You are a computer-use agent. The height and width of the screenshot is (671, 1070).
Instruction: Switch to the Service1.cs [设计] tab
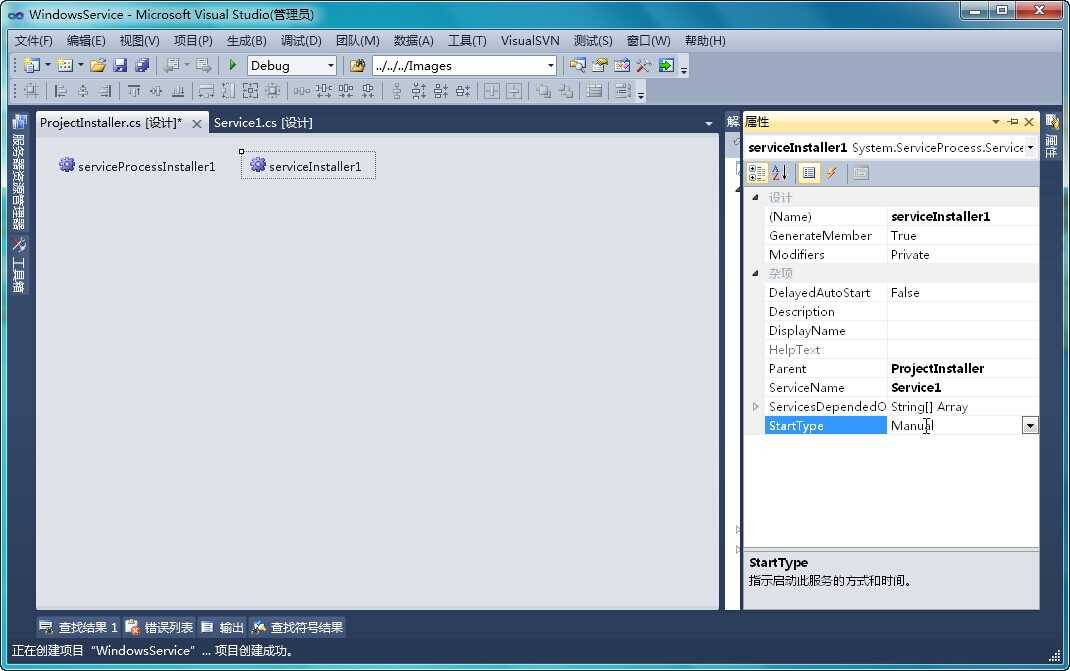coord(263,123)
